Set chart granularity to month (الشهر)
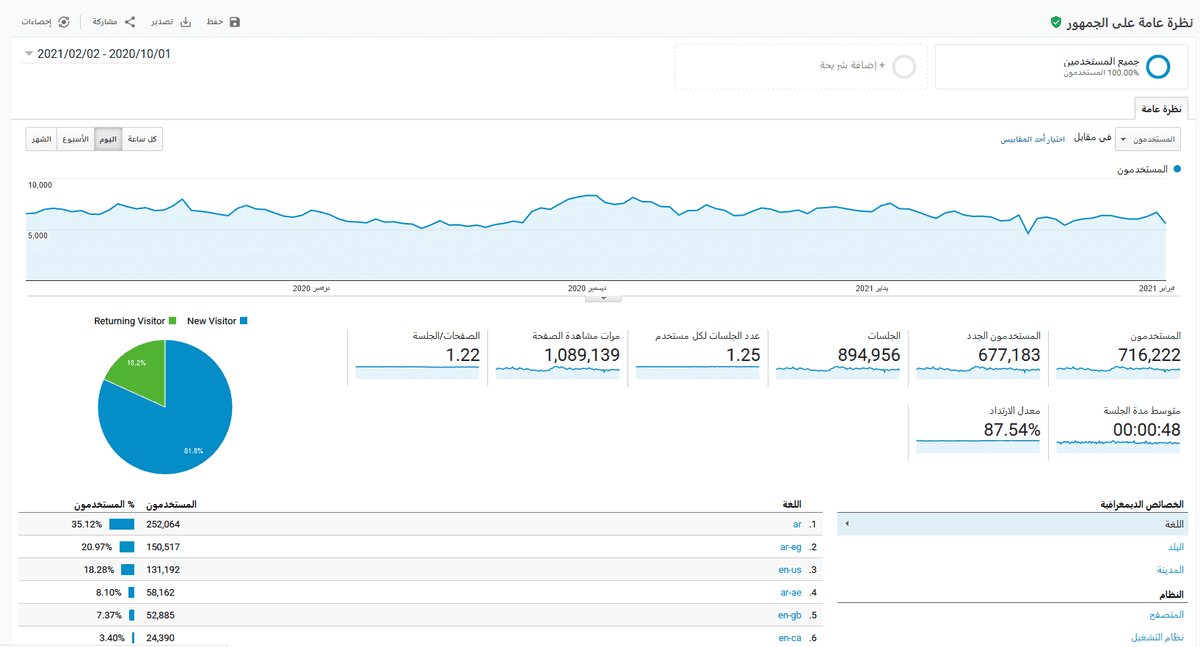The width and height of the screenshot is (1200, 647). pyautogui.click(x=41, y=139)
